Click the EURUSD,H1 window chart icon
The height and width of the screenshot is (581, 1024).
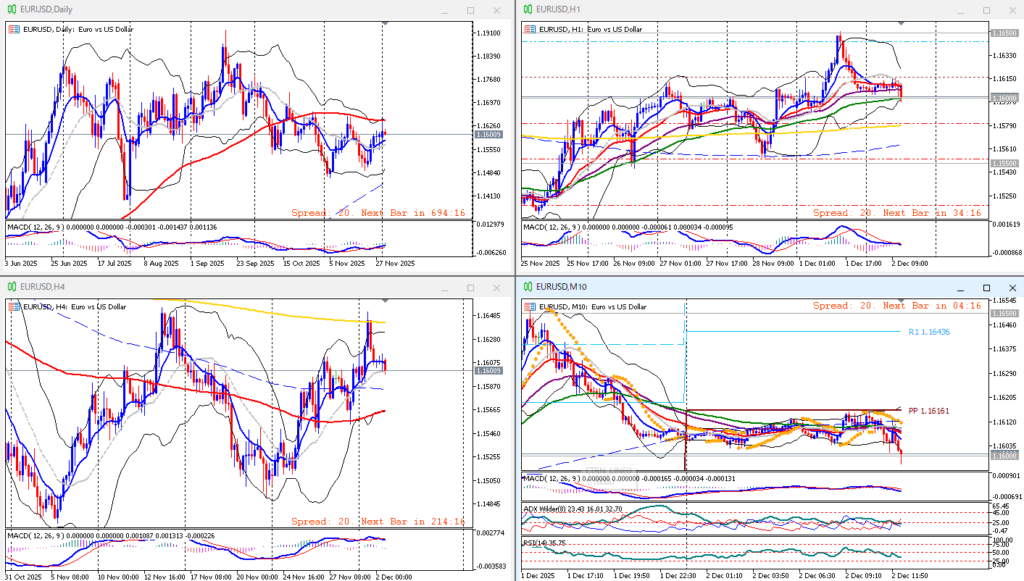[527, 9]
